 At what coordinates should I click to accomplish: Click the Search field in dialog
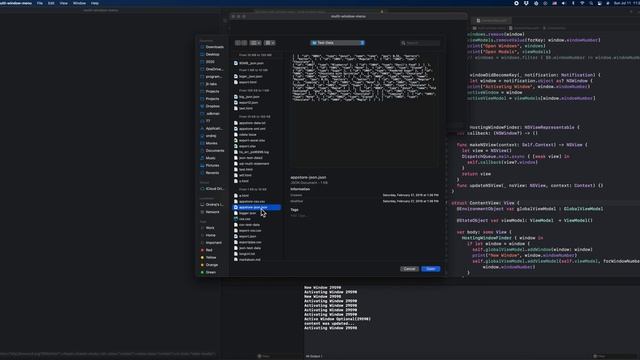pos(421,43)
